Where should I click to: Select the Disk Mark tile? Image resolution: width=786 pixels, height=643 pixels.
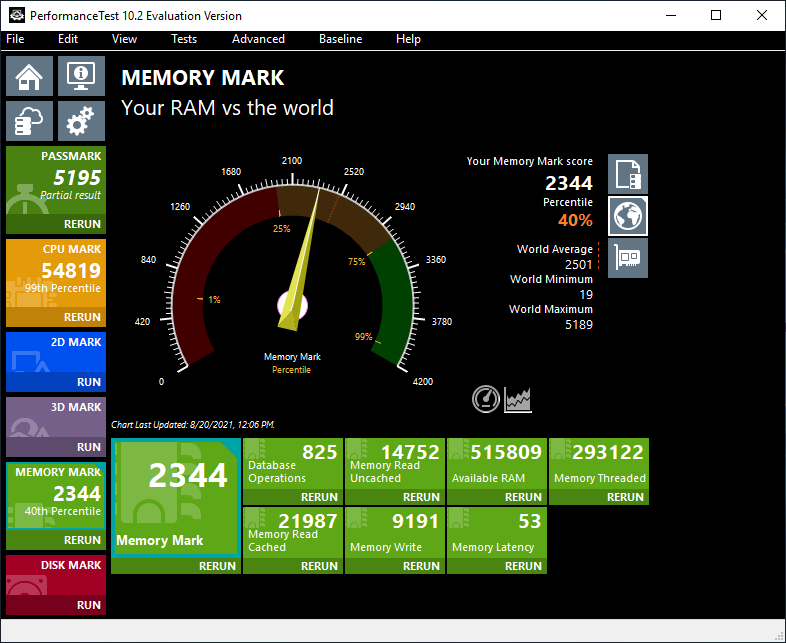coord(56,575)
